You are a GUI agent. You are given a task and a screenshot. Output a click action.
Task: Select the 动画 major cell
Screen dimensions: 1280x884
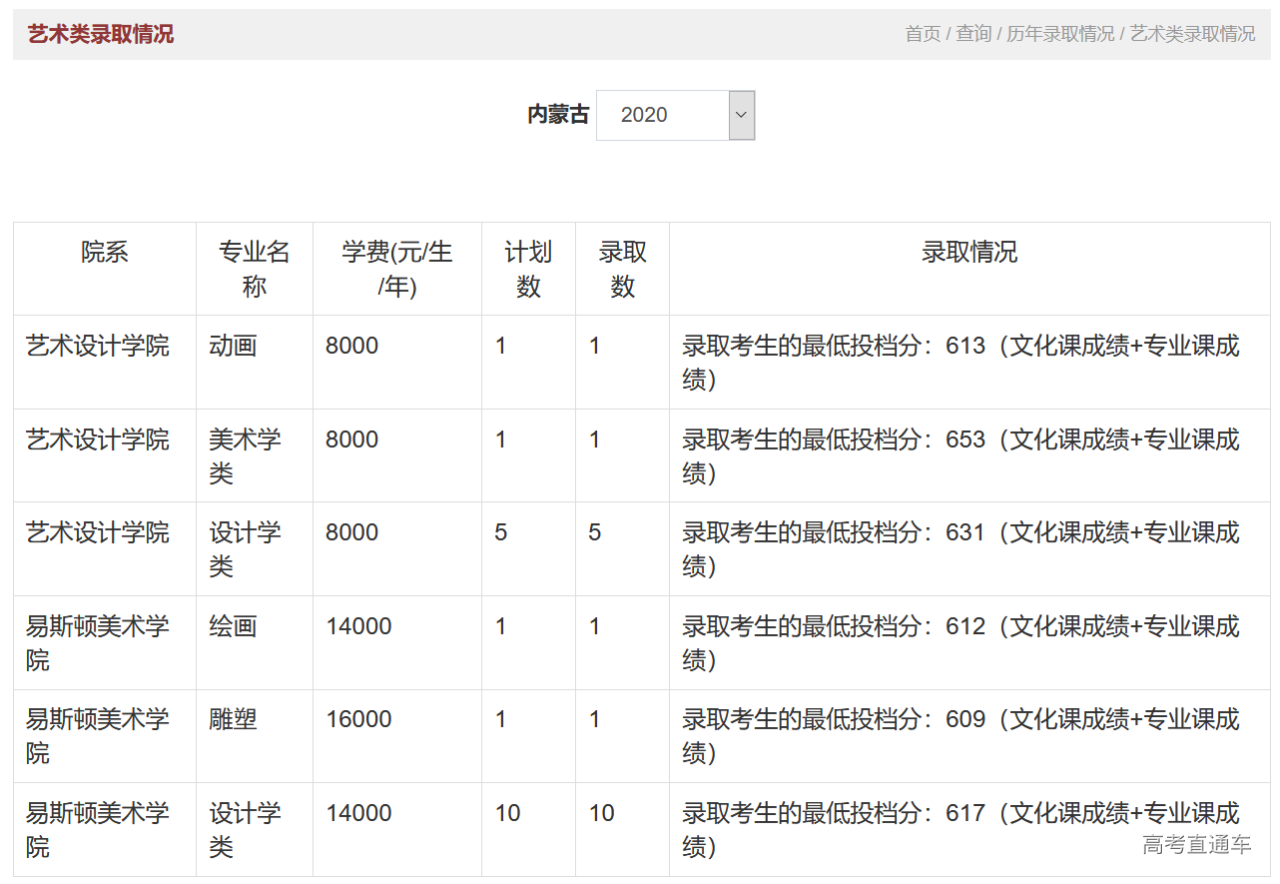[233, 345]
